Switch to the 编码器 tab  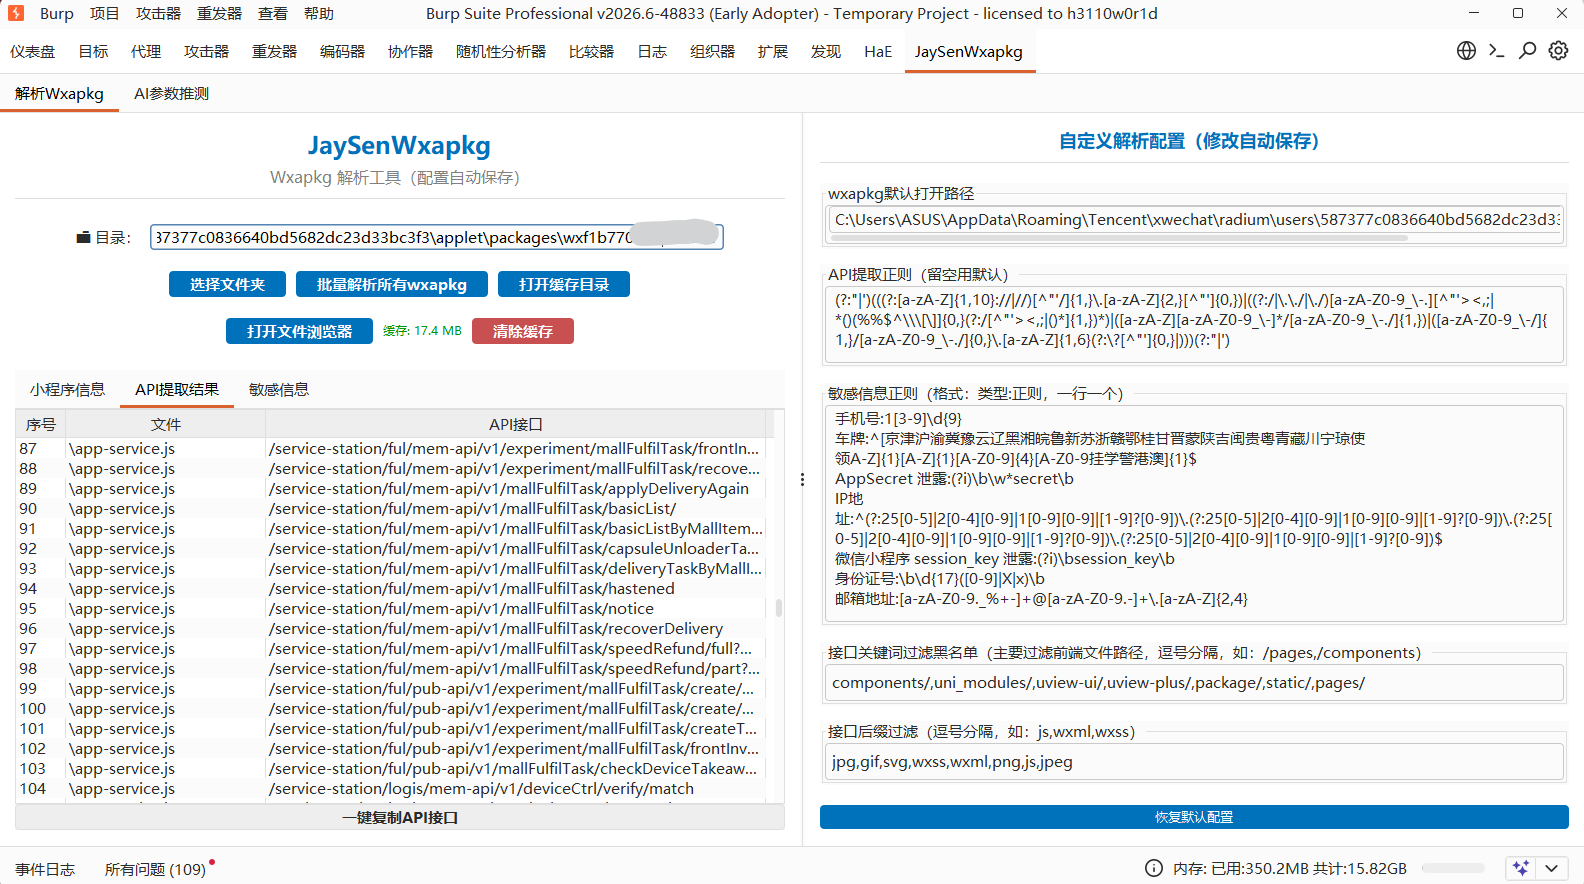(x=342, y=51)
